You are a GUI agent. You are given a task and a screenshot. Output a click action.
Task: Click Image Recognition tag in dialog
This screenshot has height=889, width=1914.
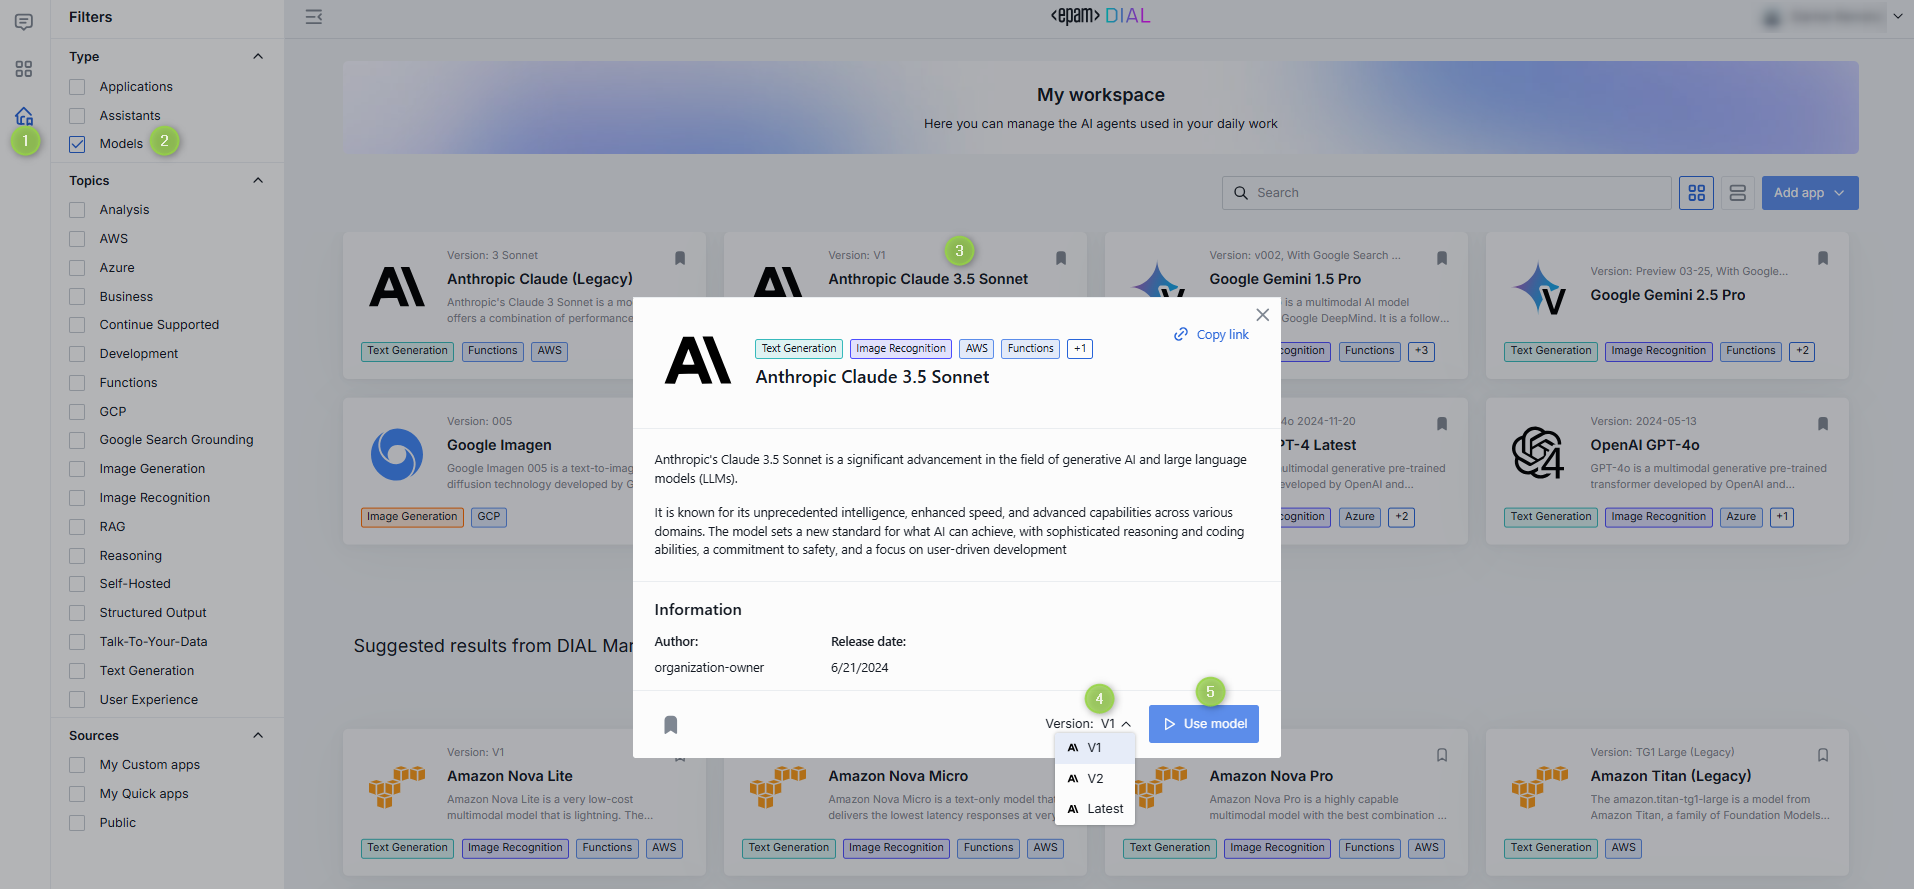(901, 349)
